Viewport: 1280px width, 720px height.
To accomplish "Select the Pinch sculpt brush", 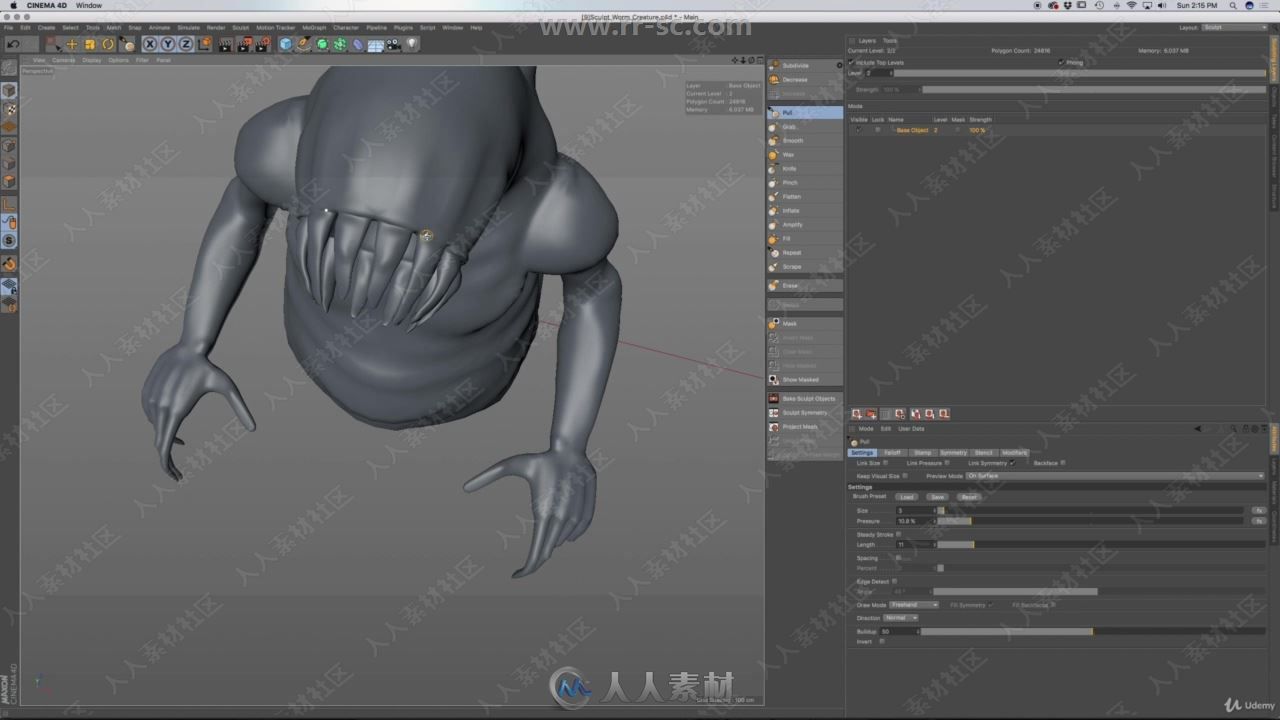I will coord(805,183).
